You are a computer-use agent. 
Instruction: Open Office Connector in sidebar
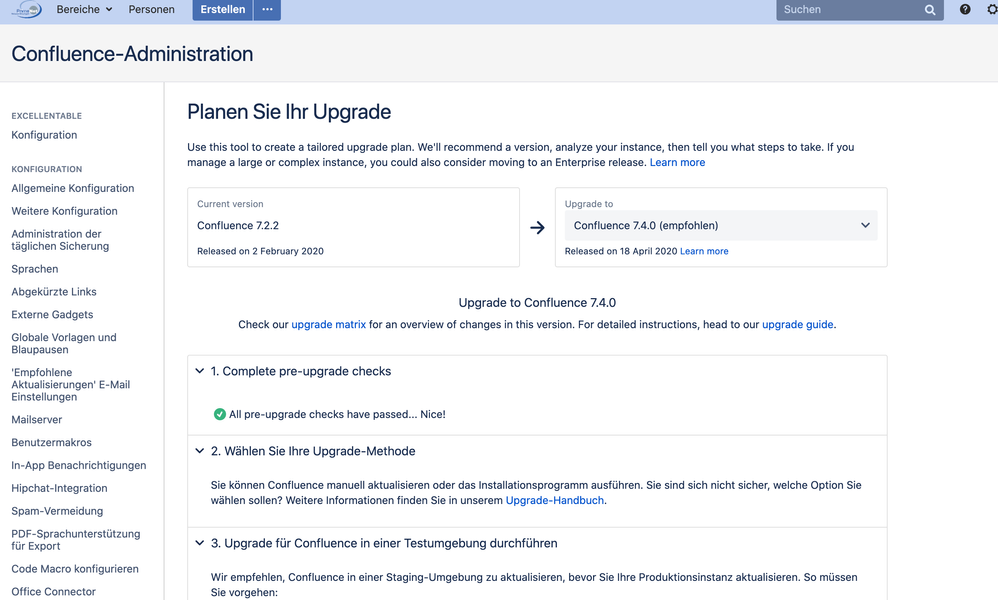click(x=53, y=592)
